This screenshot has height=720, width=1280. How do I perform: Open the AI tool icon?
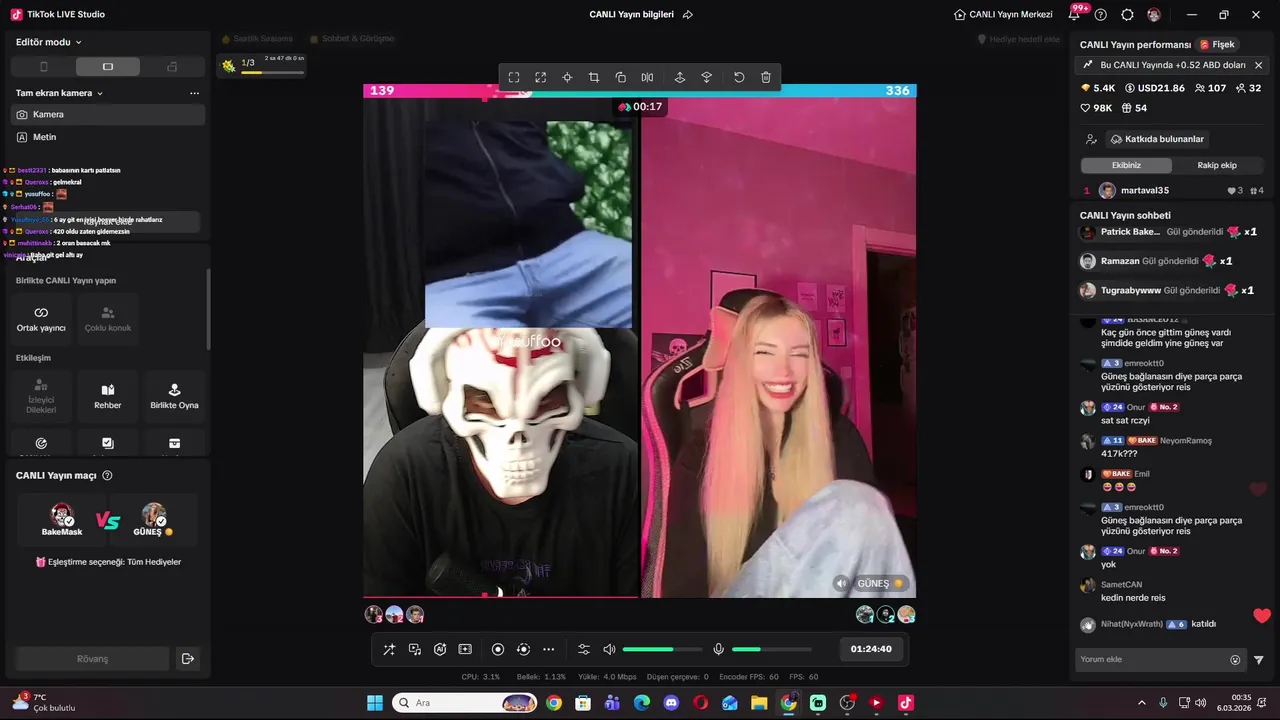coord(440,649)
